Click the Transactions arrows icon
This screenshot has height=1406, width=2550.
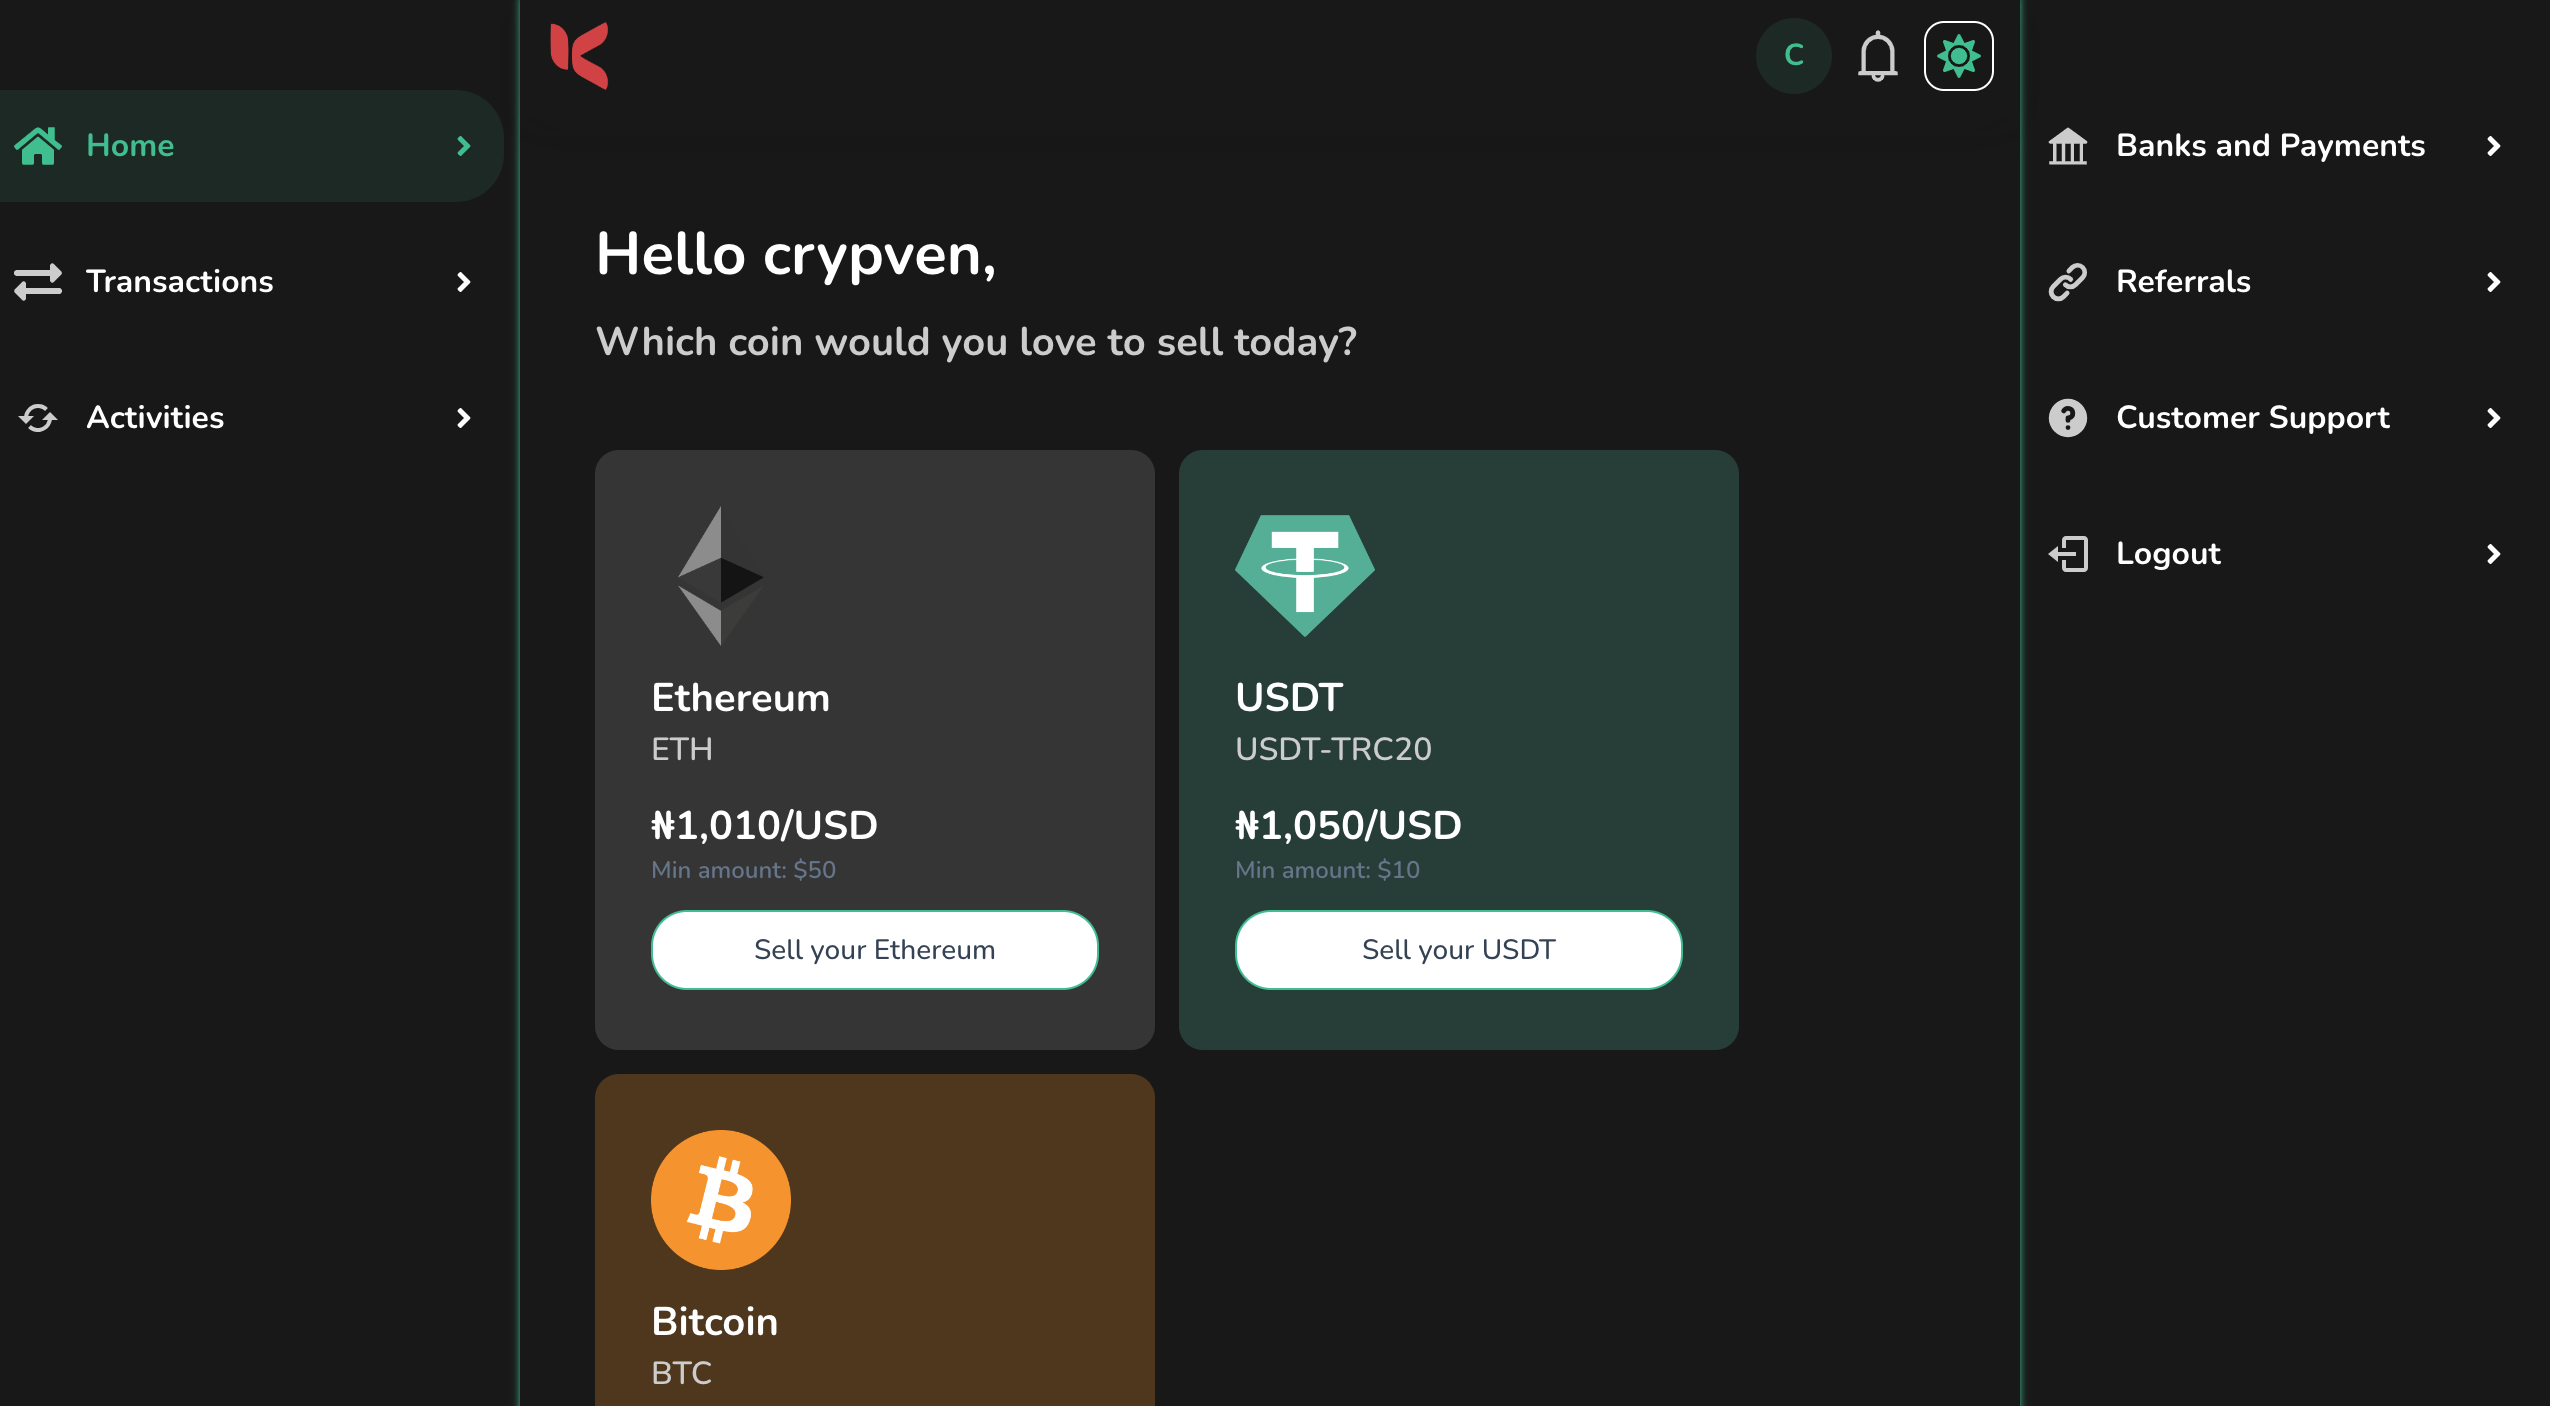pyautogui.click(x=38, y=281)
